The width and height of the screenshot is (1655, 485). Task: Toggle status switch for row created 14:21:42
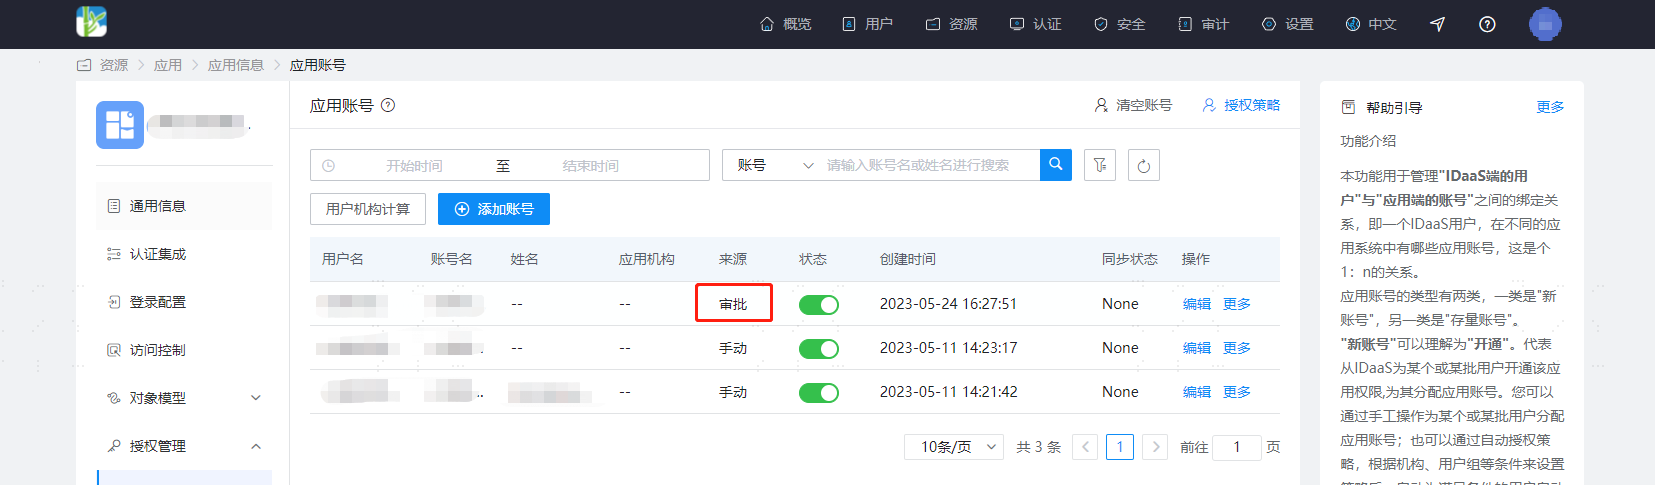point(819,392)
